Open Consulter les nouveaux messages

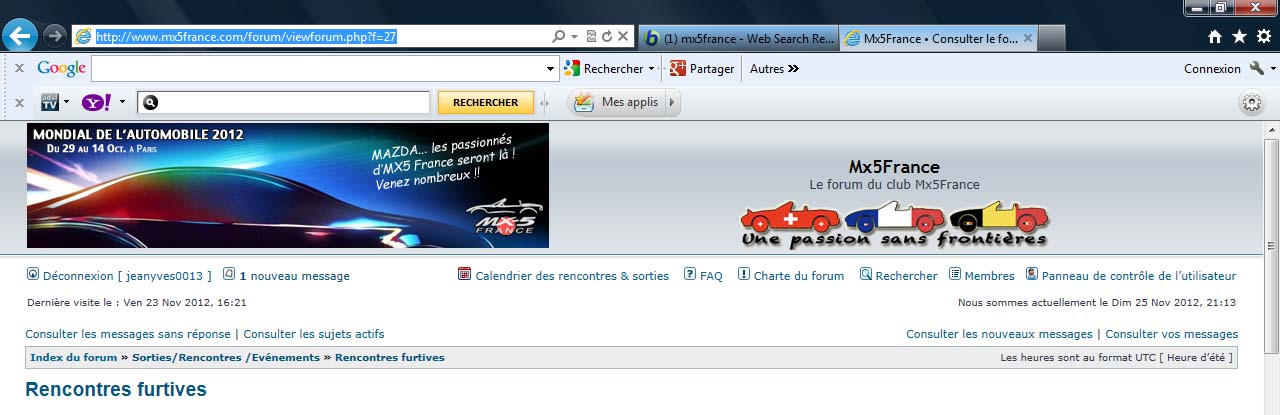point(999,334)
